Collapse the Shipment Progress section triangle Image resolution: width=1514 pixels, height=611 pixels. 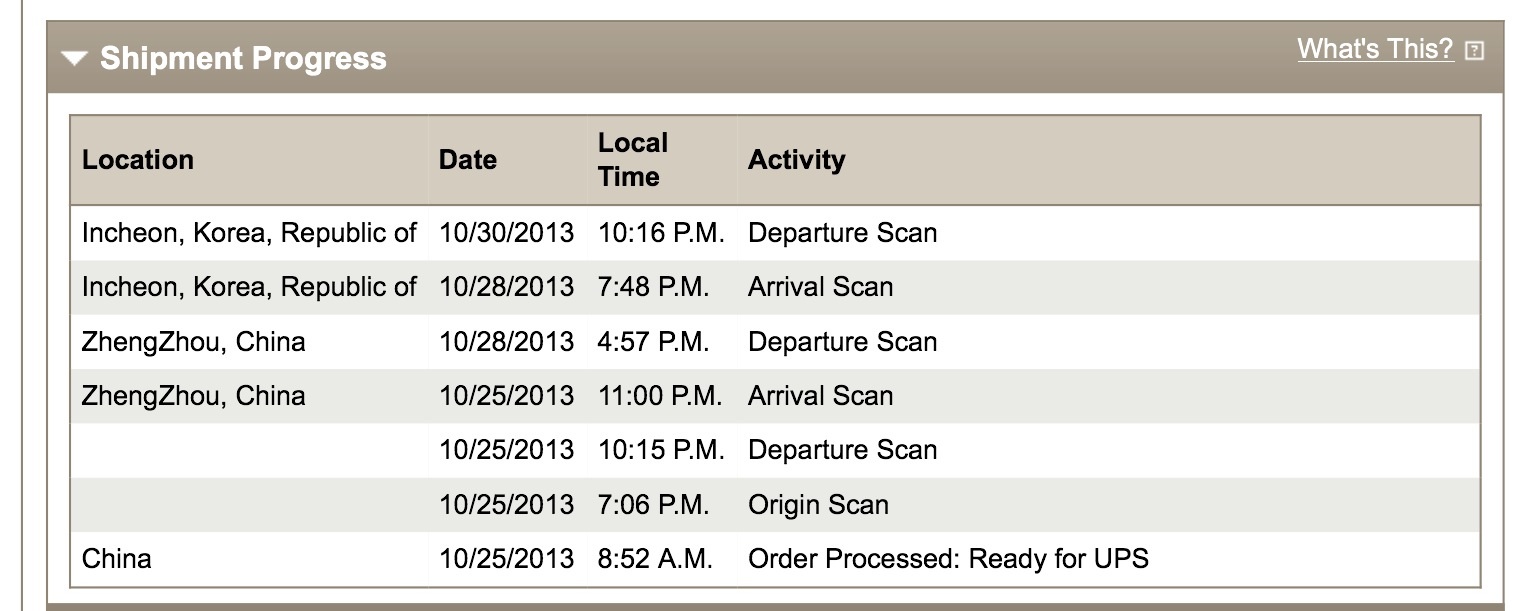click(x=75, y=59)
